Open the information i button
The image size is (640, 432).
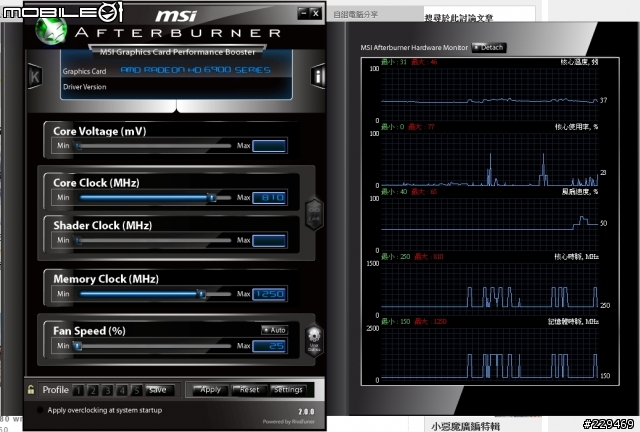coord(318,76)
